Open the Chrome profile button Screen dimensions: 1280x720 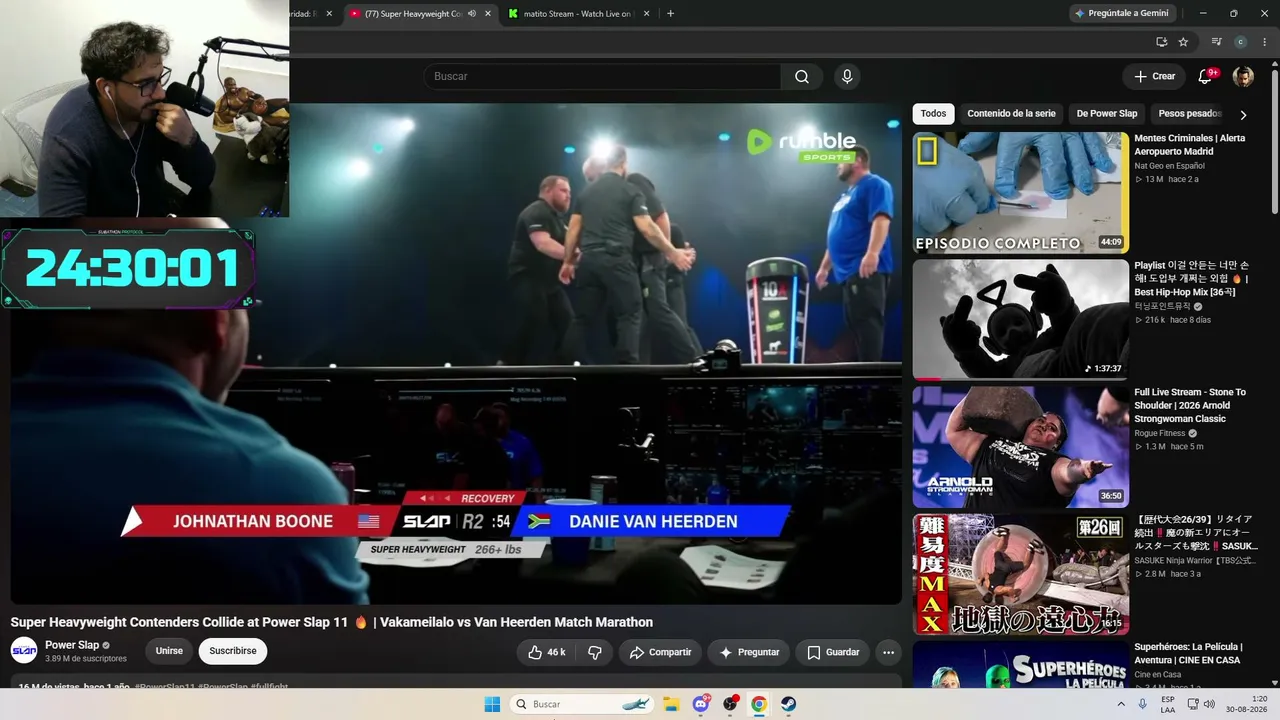point(1241,42)
